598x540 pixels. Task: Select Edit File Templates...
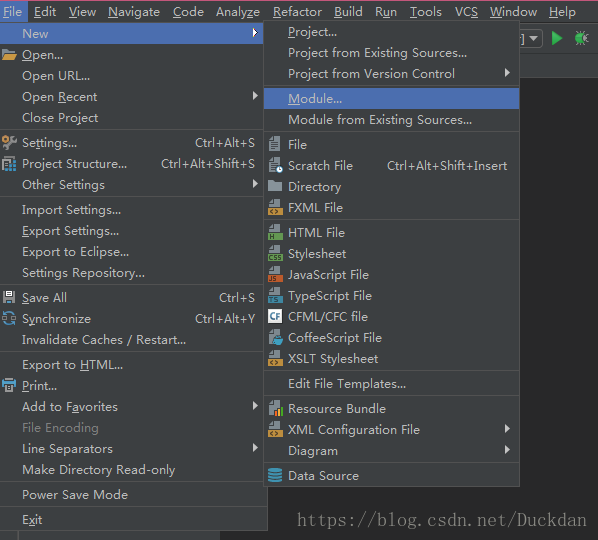coord(391,384)
